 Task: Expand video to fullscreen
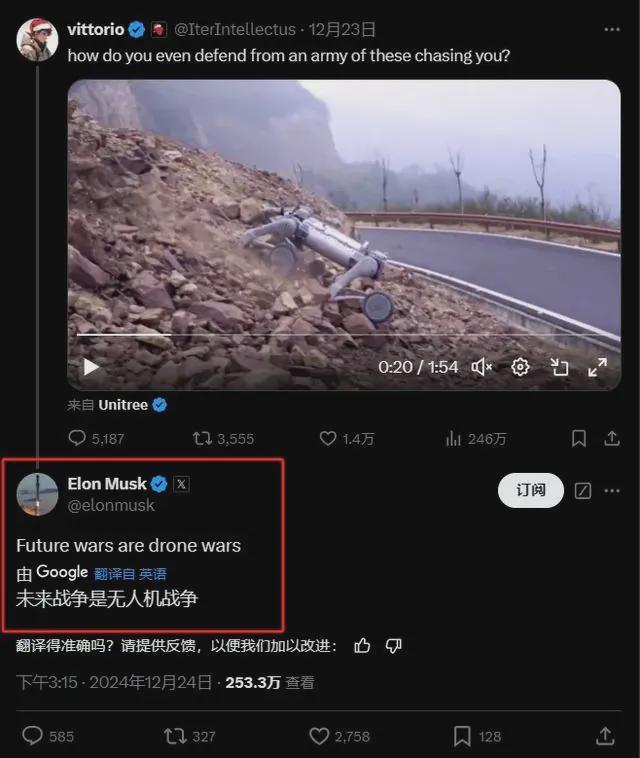click(597, 367)
